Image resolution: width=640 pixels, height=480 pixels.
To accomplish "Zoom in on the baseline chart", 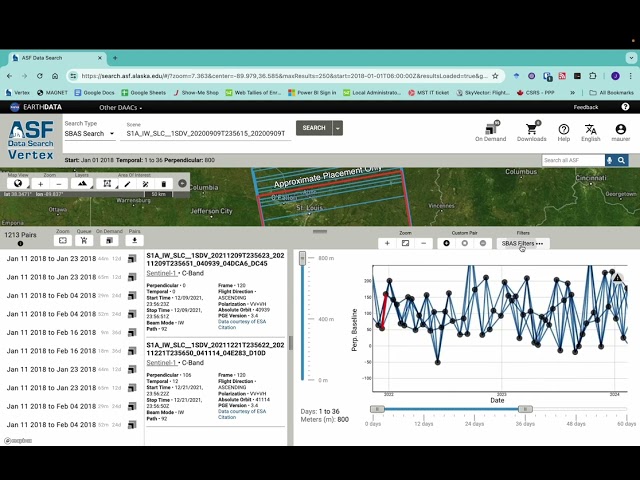I will [387, 243].
